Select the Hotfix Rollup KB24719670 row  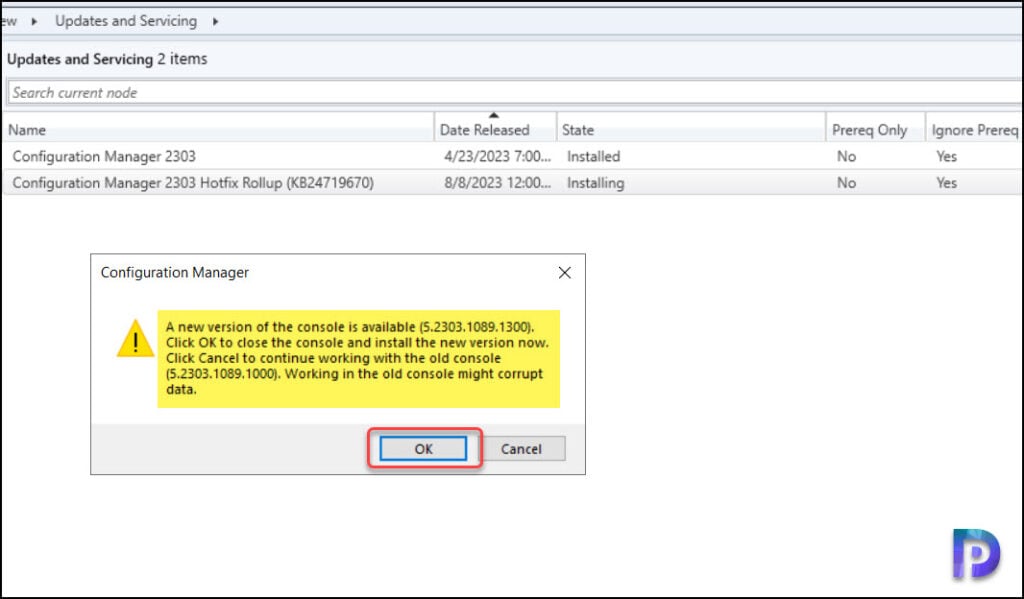(x=512, y=183)
